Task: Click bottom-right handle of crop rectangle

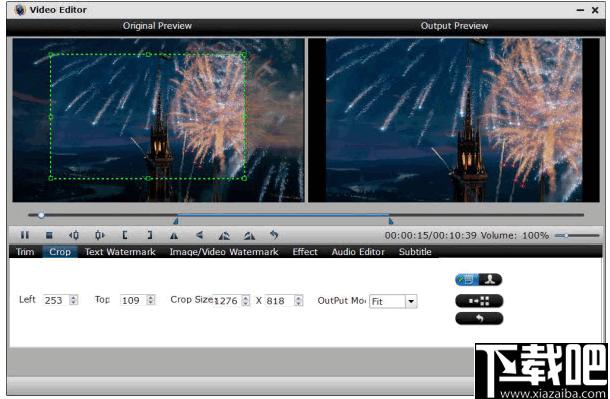Action: 244,178
